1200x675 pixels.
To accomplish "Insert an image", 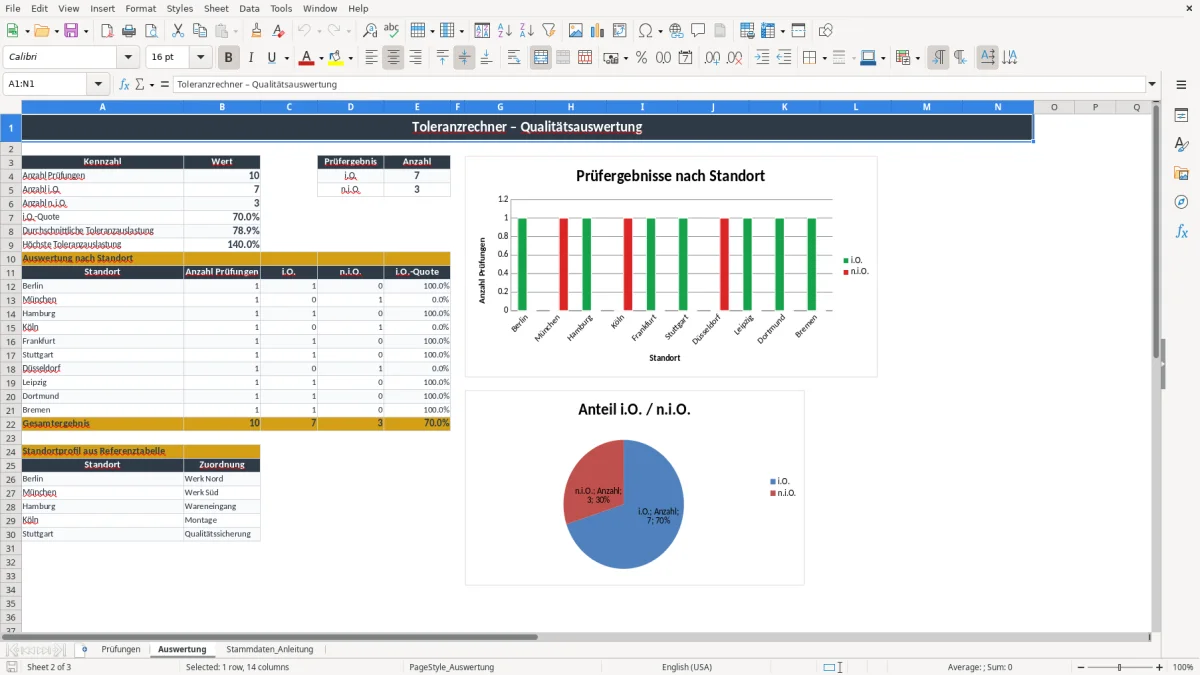I will click(576, 31).
